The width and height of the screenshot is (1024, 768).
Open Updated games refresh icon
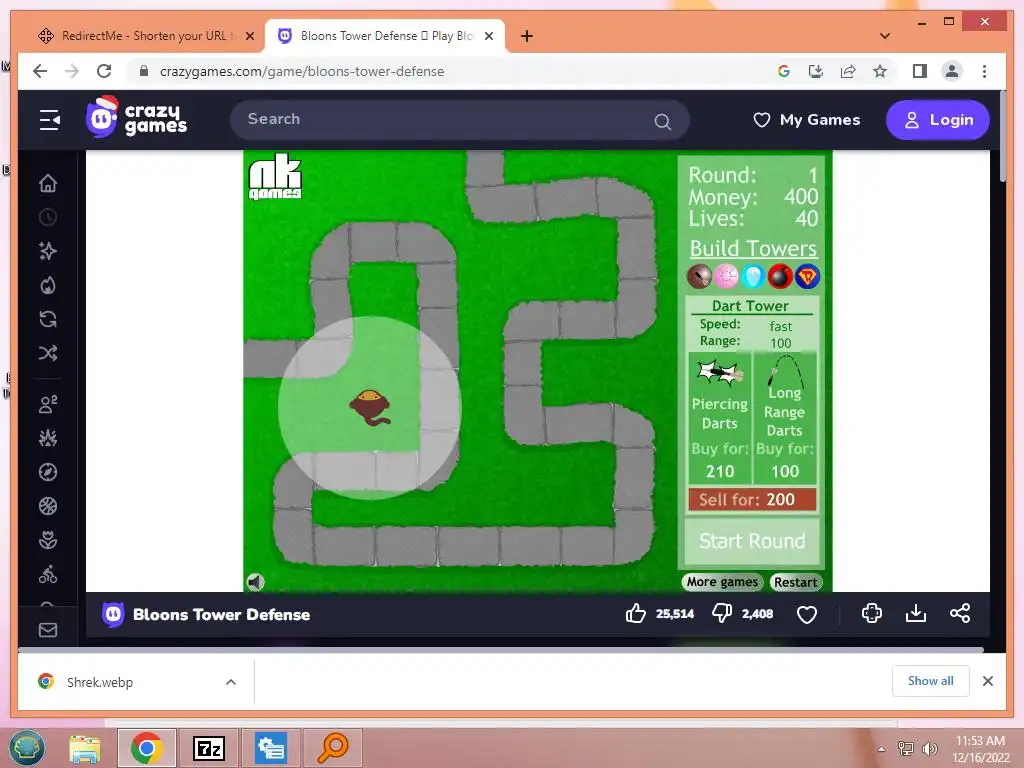(x=48, y=319)
